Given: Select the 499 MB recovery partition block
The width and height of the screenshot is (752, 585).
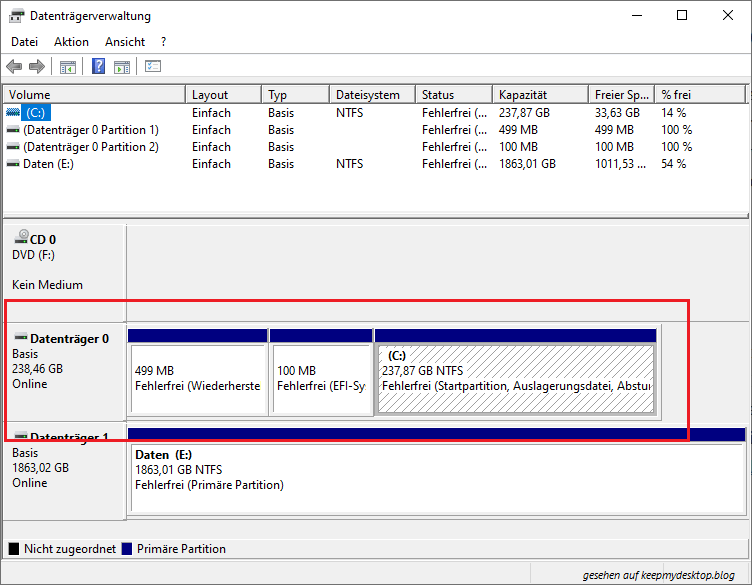Looking at the screenshot, I should (198, 378).
